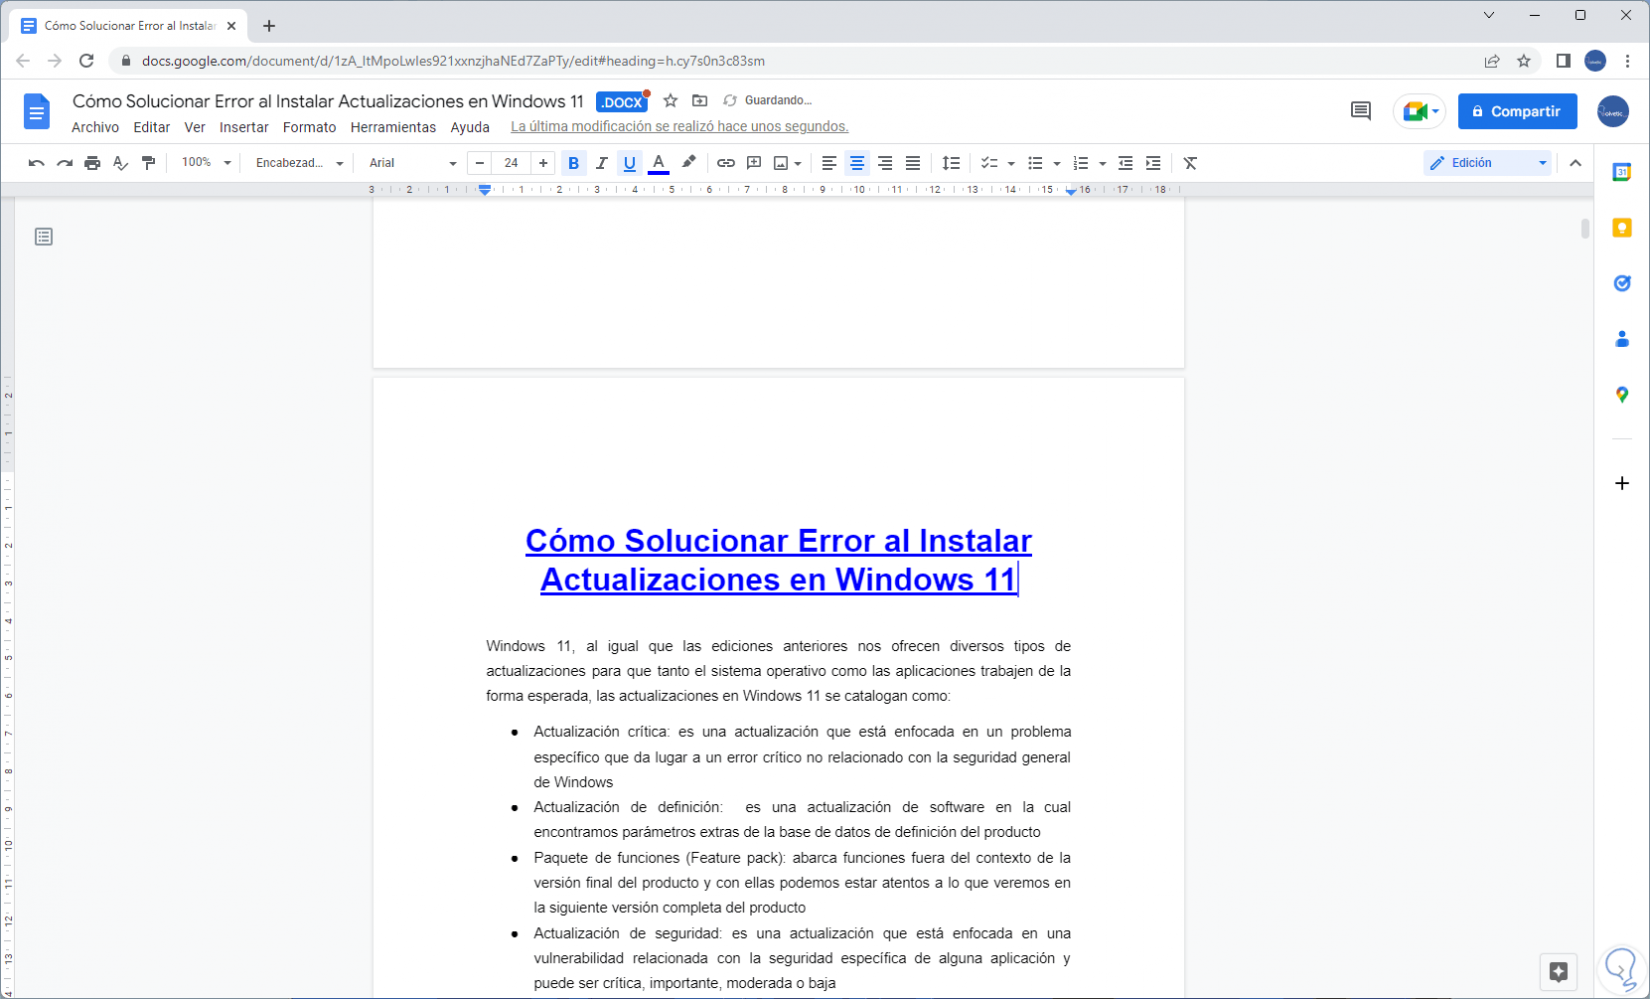The height and width of the screenshot is (999, 1650).
Task: Get add-ons with plus icon
Action: pyautogui.click(x=1622, y=483)
